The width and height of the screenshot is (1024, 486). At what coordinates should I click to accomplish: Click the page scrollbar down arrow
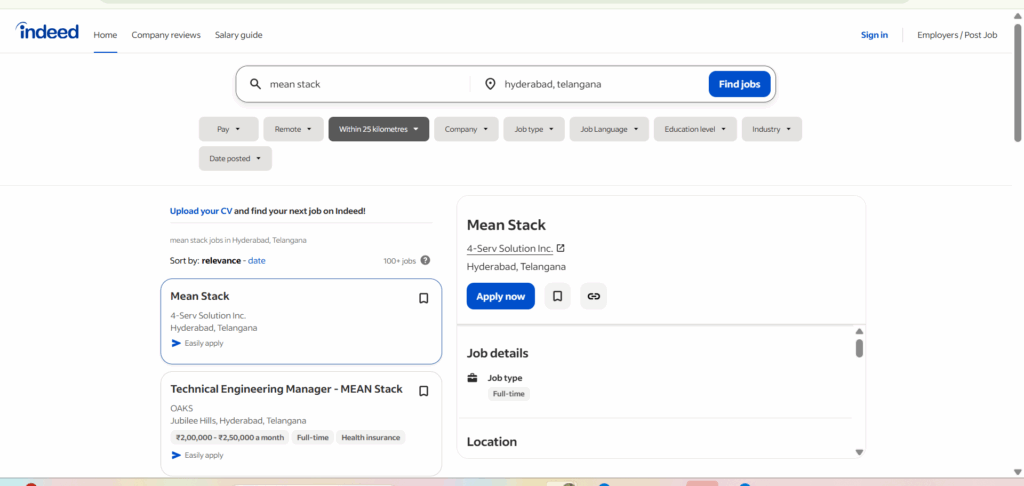[x=1017, y=472]
